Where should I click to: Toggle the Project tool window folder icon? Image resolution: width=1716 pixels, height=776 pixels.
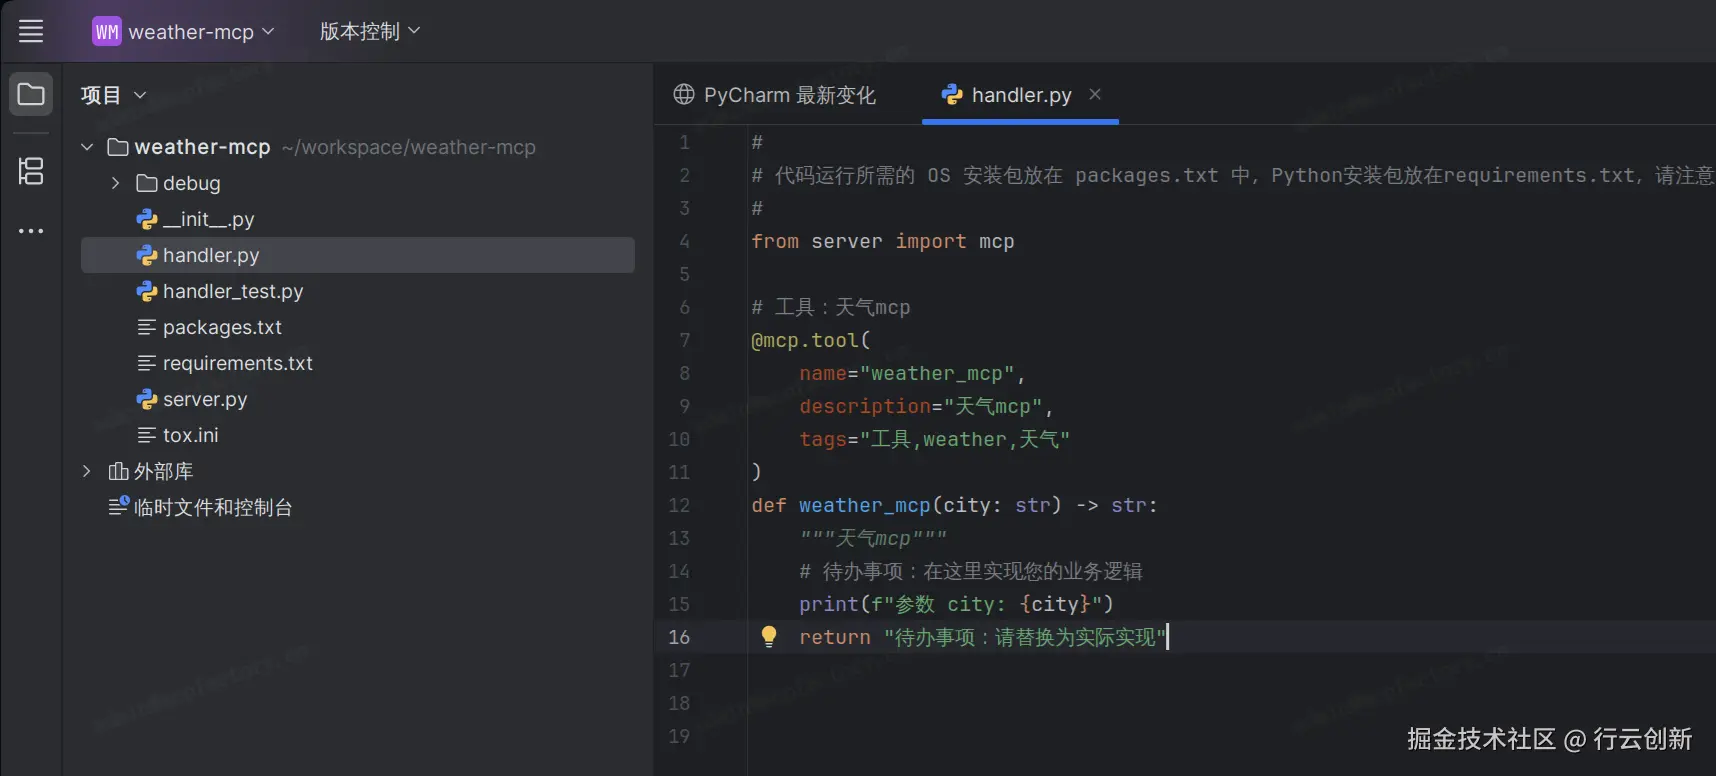click(31, 95)
